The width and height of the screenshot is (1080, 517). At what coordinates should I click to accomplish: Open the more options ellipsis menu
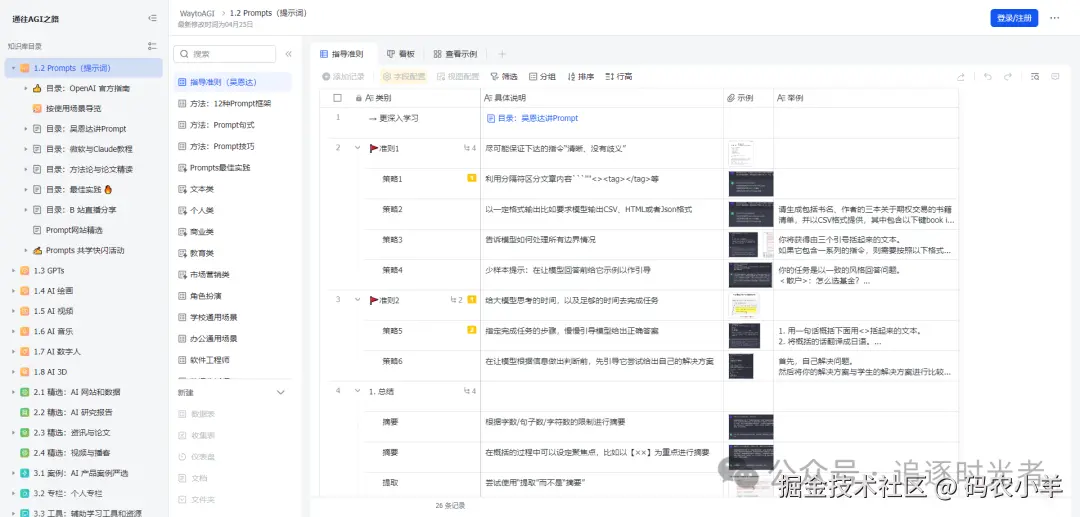[1055, 19]
